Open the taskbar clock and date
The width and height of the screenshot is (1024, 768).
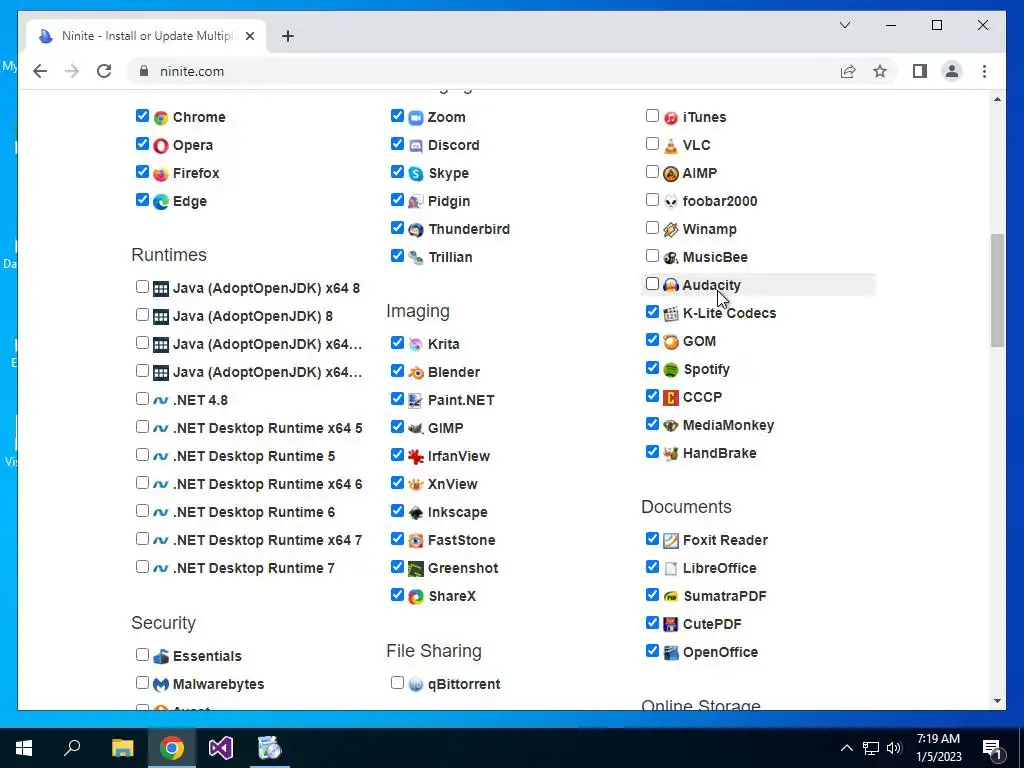(938, 748)
